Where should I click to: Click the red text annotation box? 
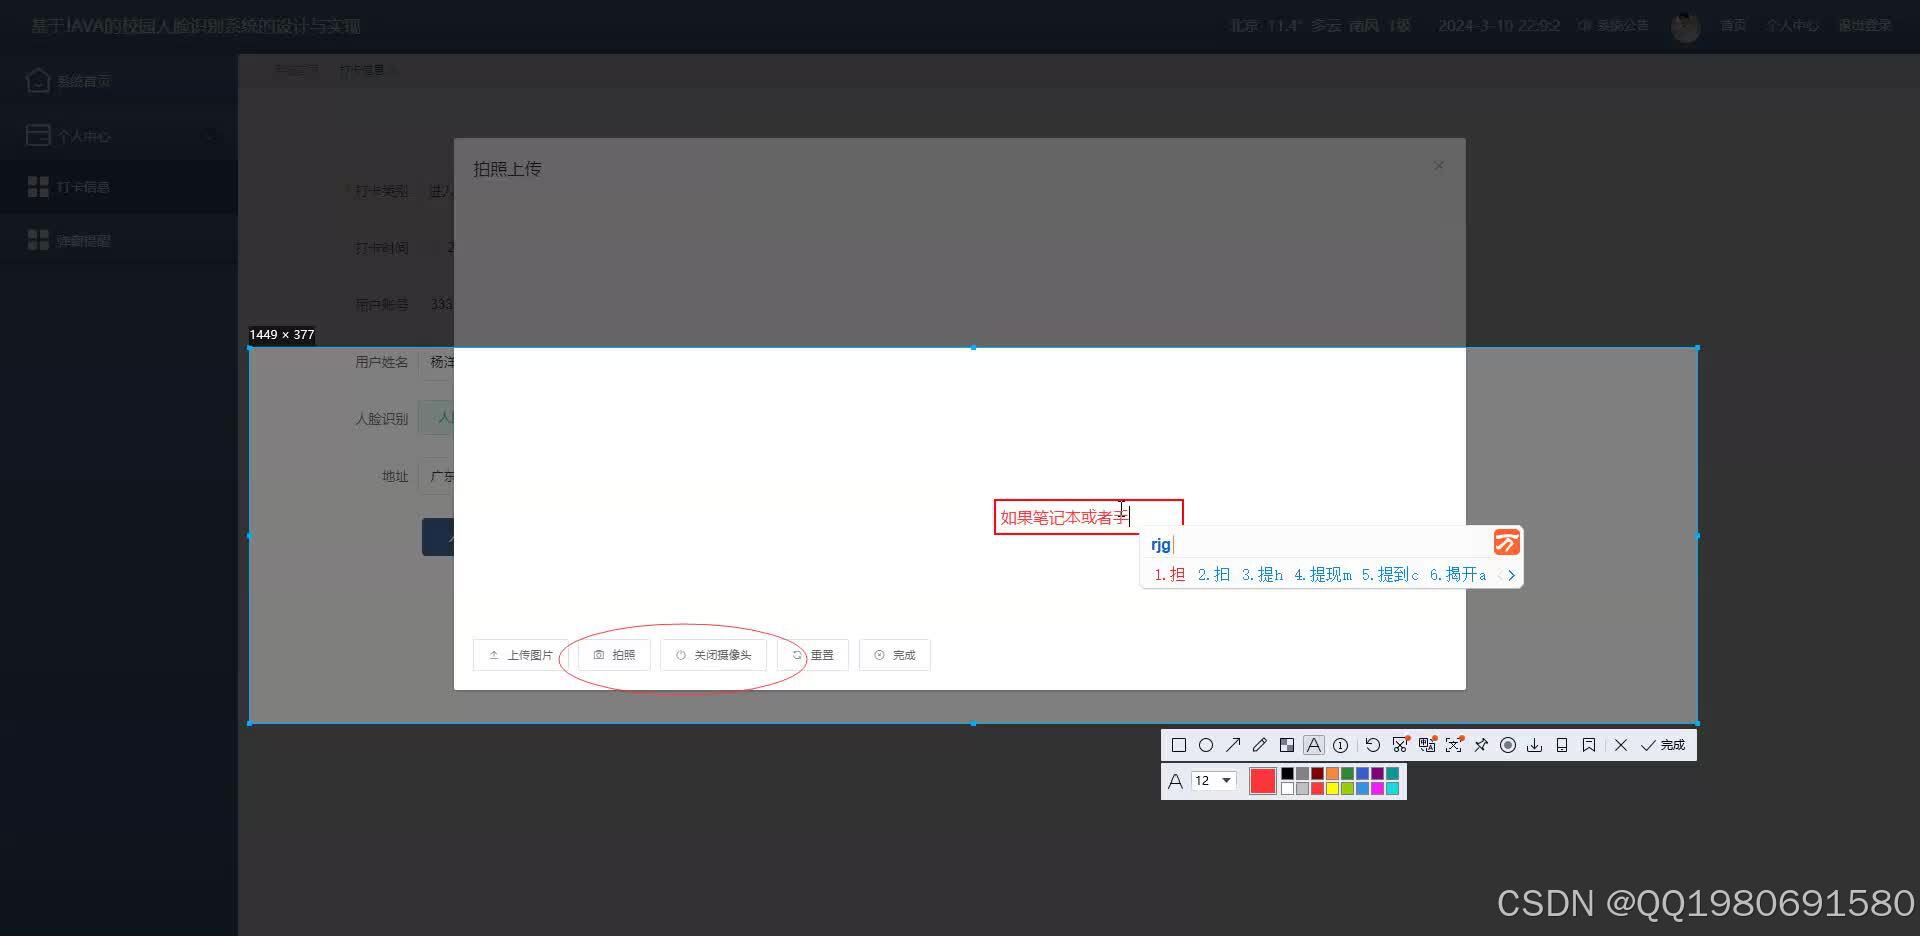(x=1088, y=517)
